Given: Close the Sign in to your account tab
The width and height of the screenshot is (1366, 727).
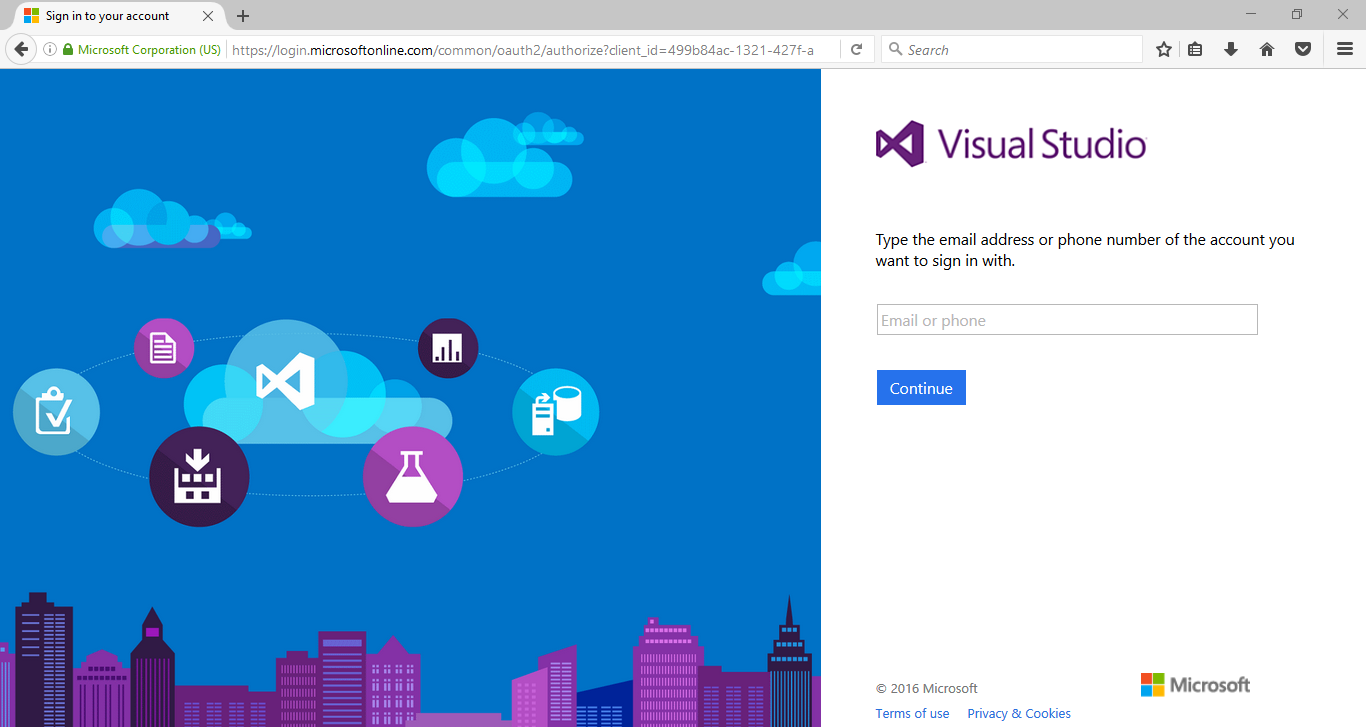Looking at the screenshot, I should 209,16.
